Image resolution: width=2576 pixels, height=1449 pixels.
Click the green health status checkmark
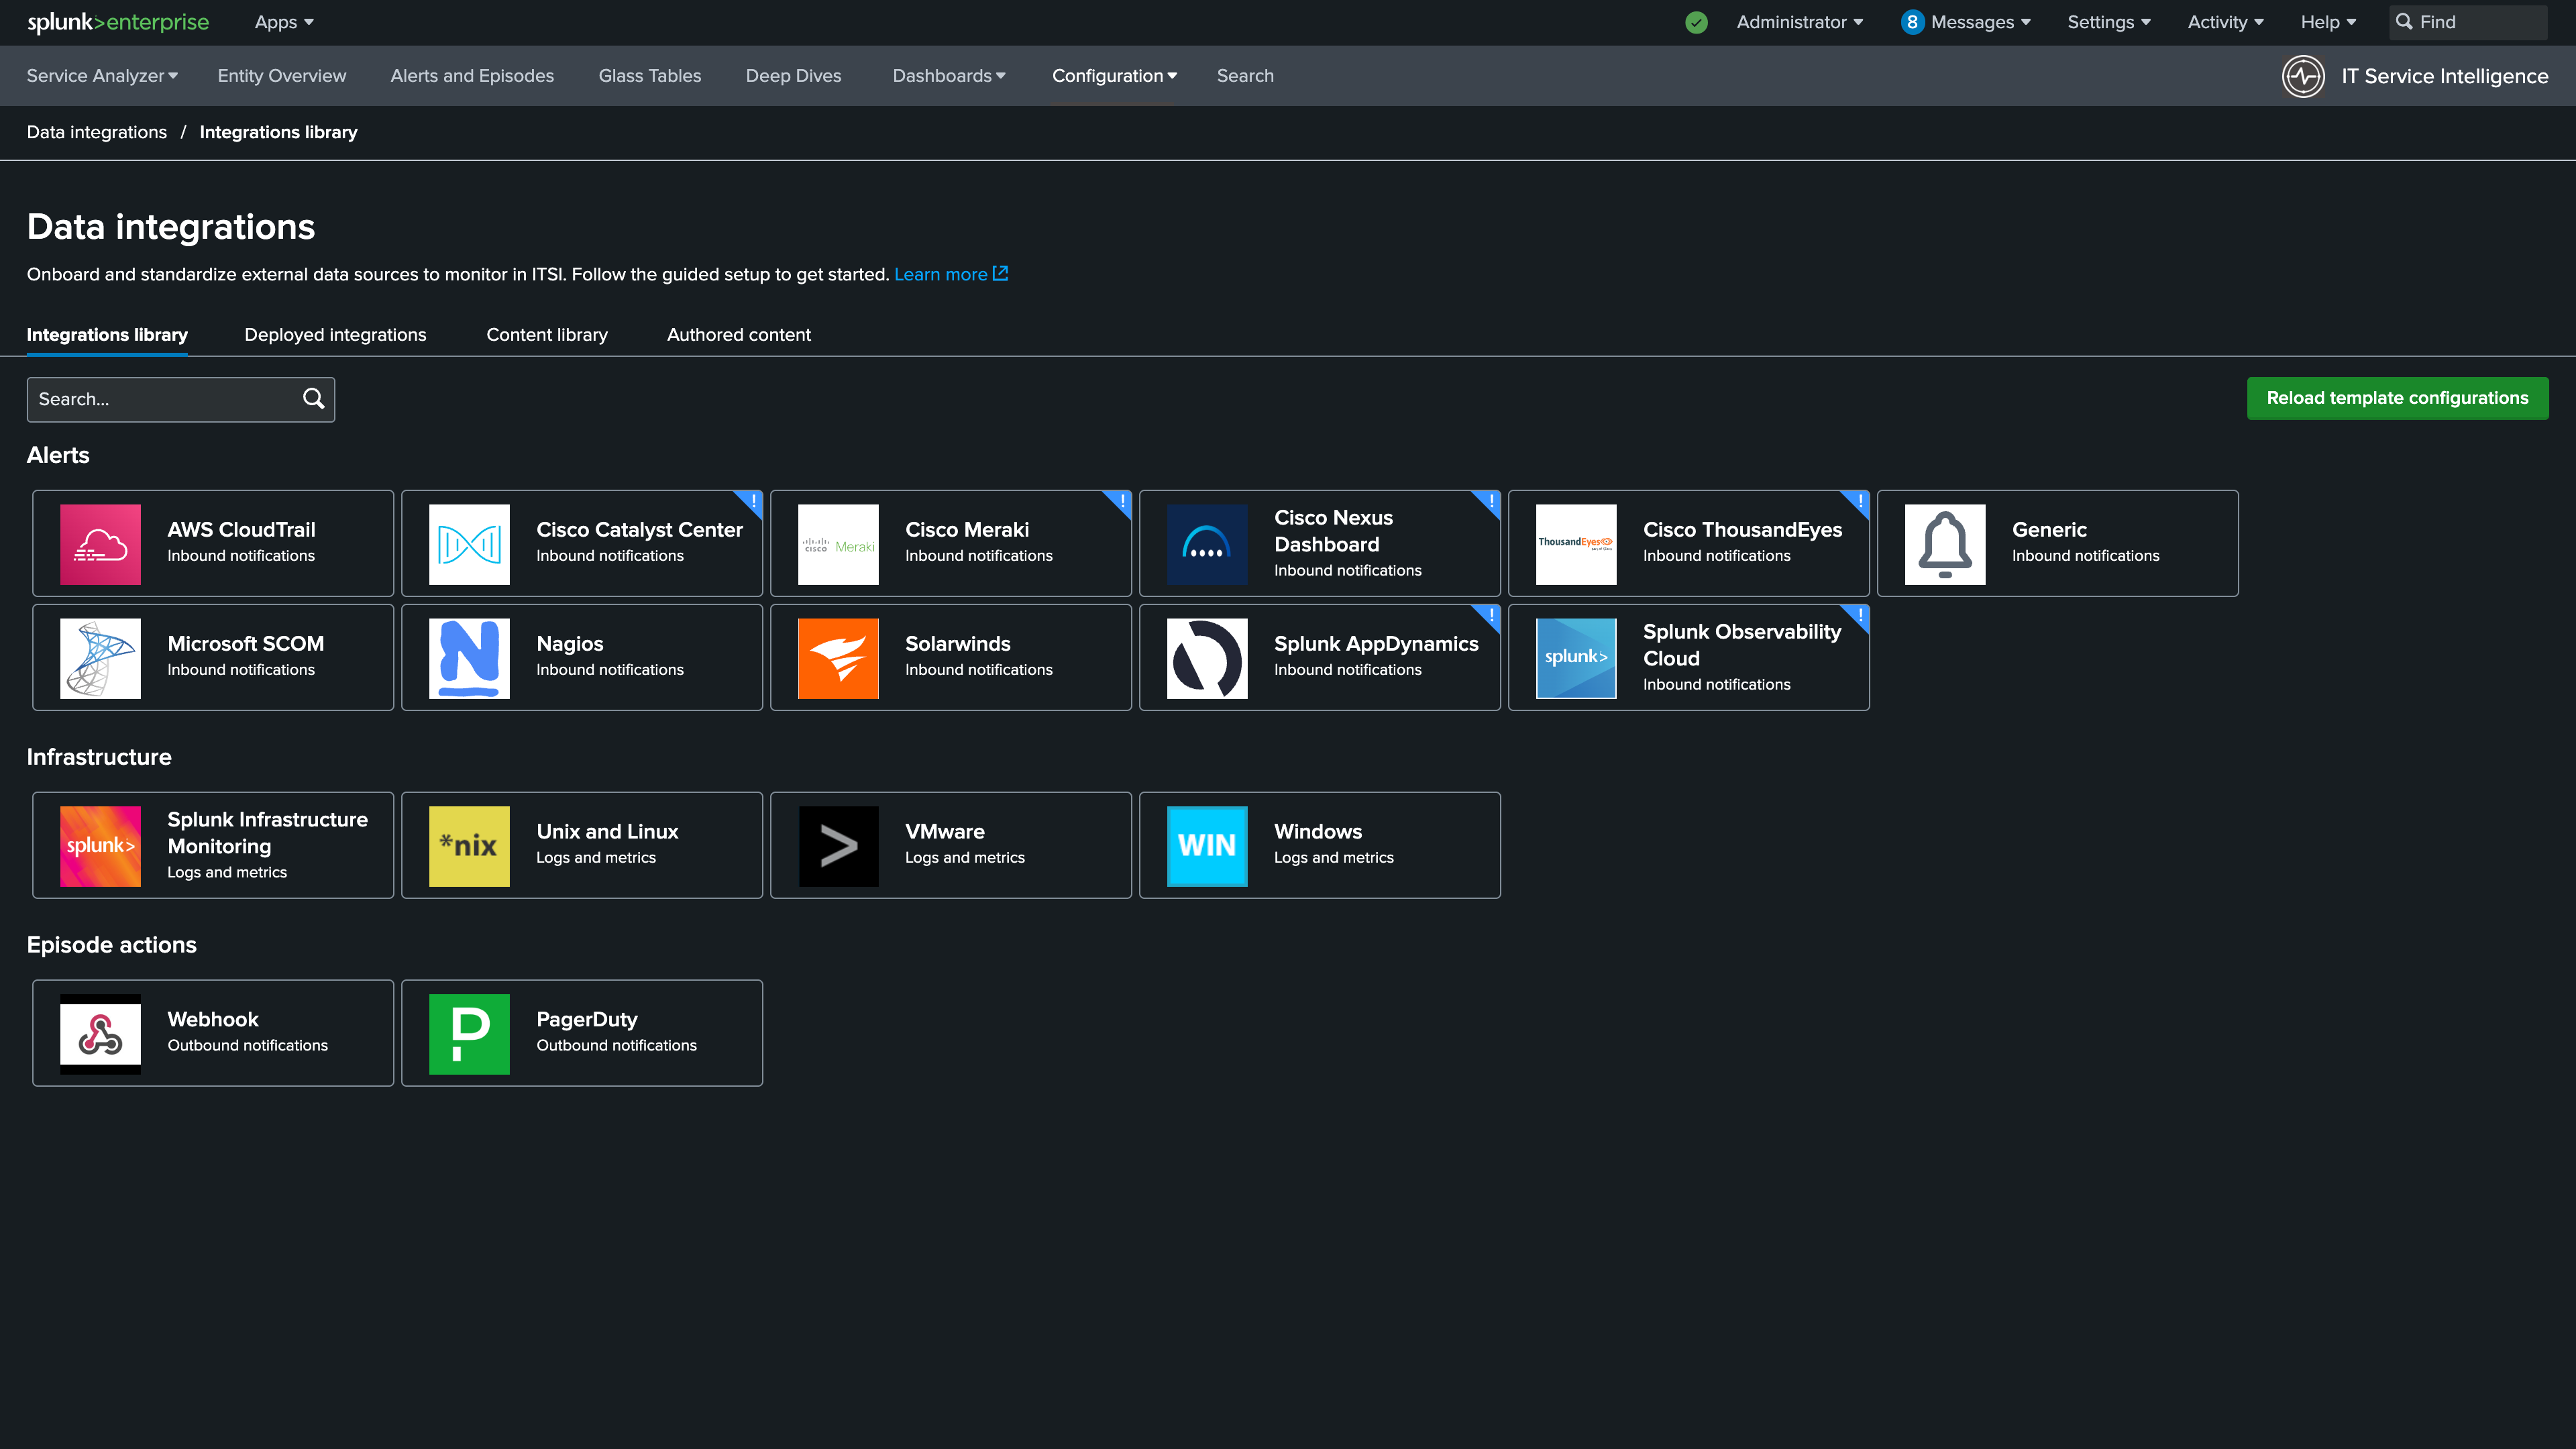click(1696, 22)
